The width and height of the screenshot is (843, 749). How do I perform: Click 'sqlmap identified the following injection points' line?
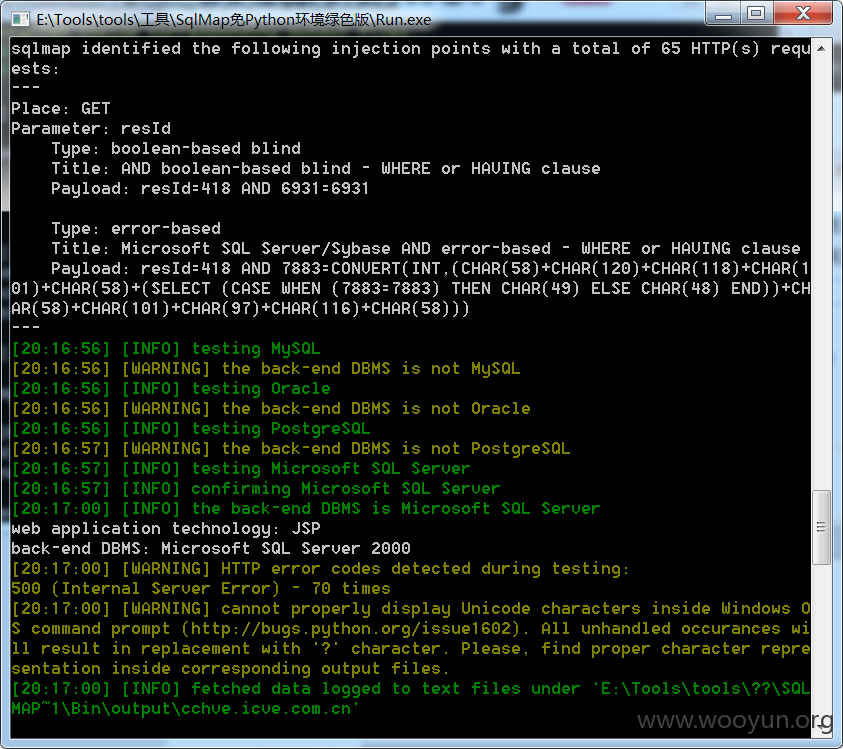411,59
